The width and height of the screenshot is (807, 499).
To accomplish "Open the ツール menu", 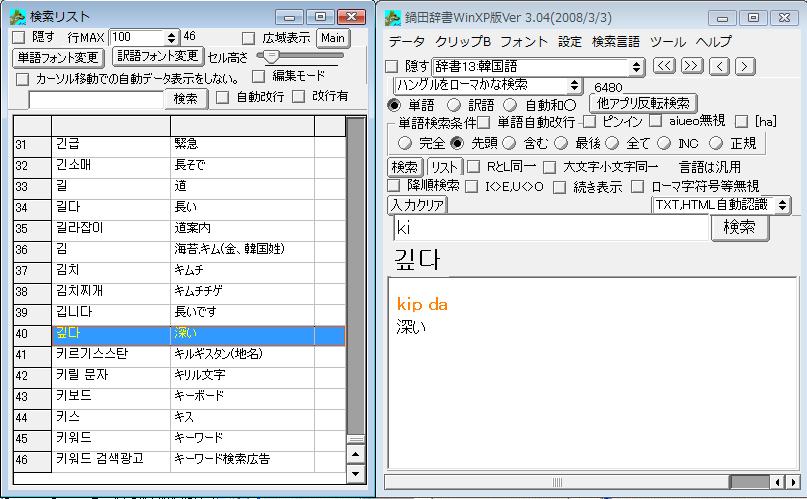I will tap(667, 42).
